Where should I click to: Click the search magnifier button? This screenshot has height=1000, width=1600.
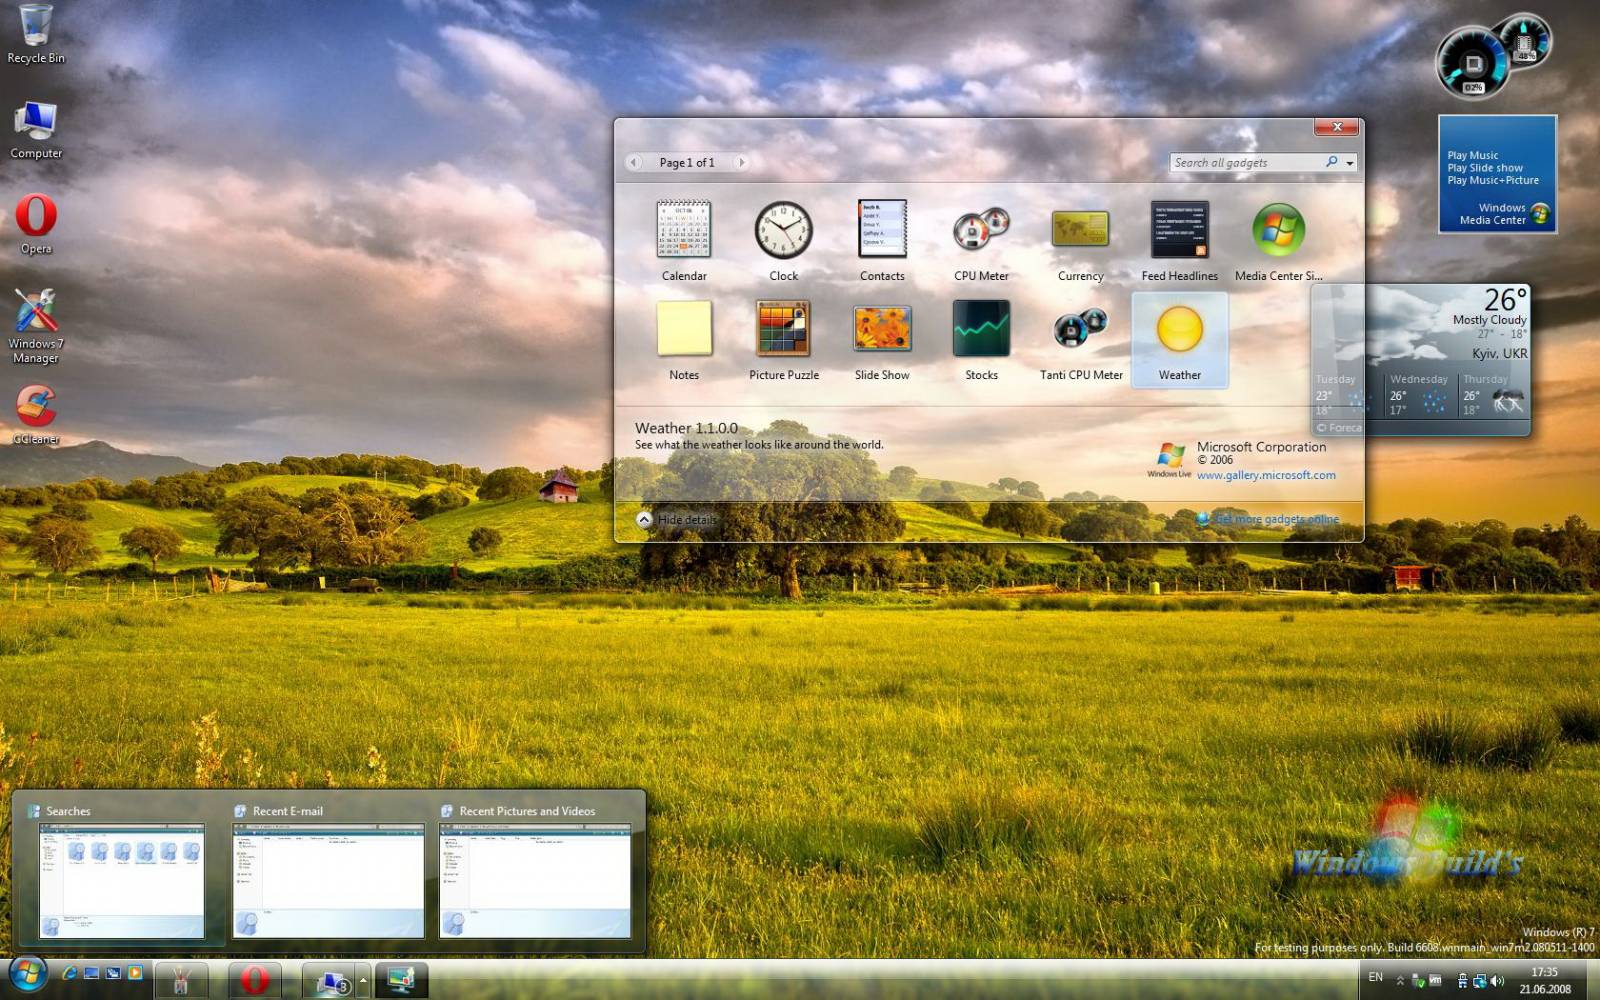click(x=1332, y=162)
